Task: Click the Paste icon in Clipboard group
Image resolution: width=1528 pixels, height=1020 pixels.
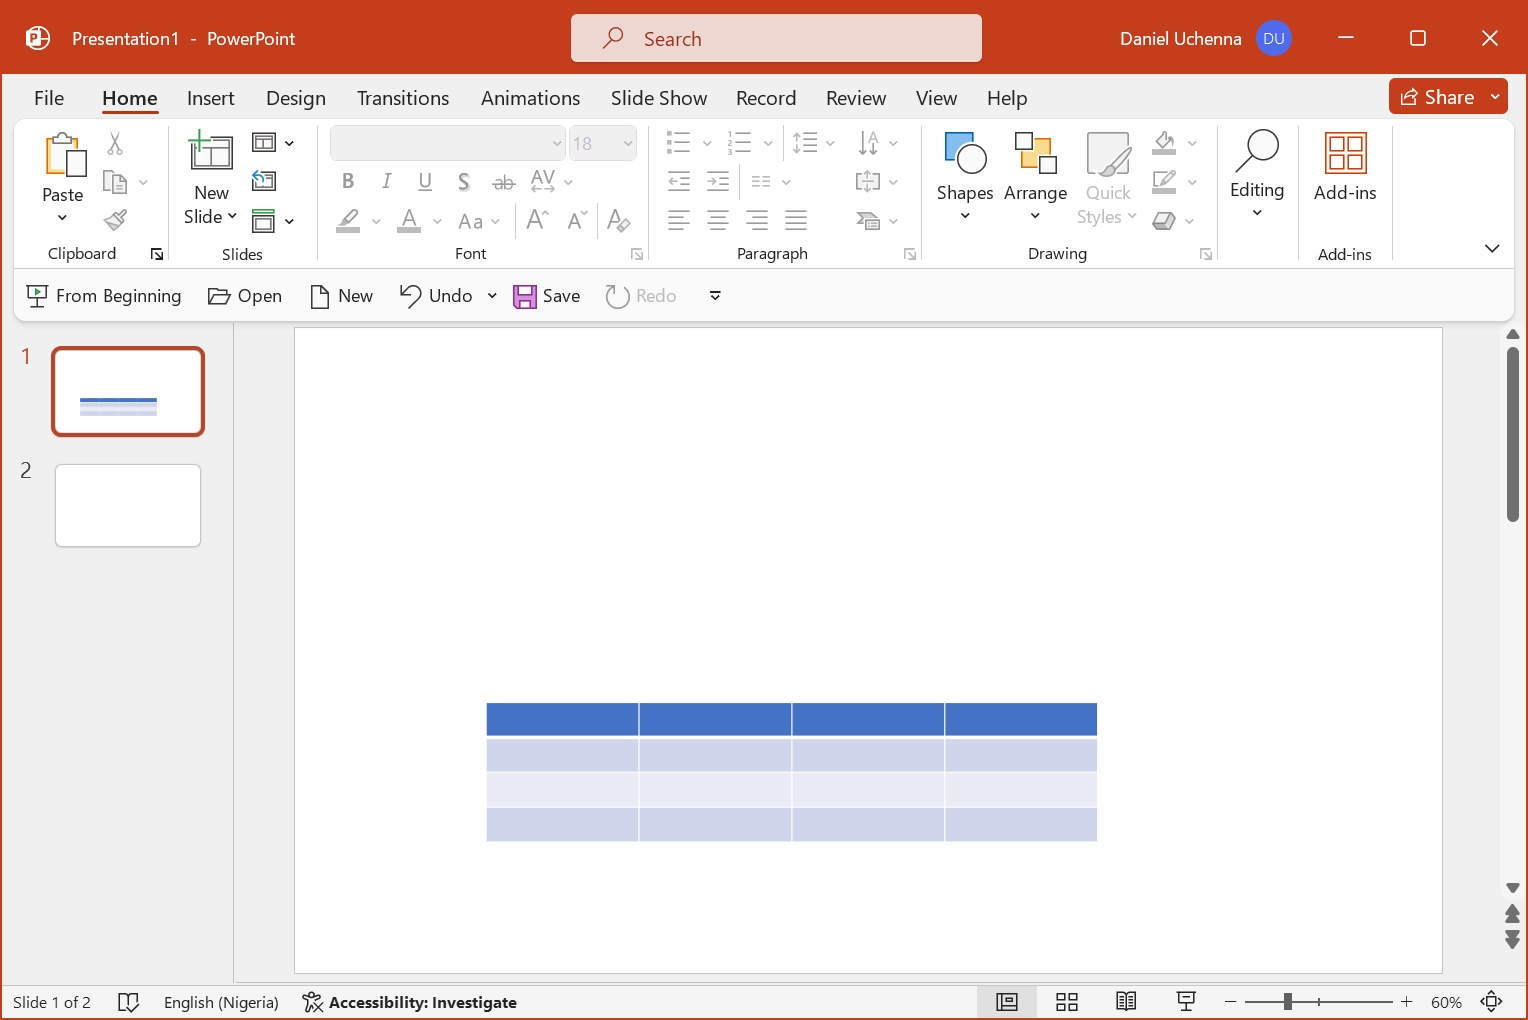Action: tap(63, 156)
